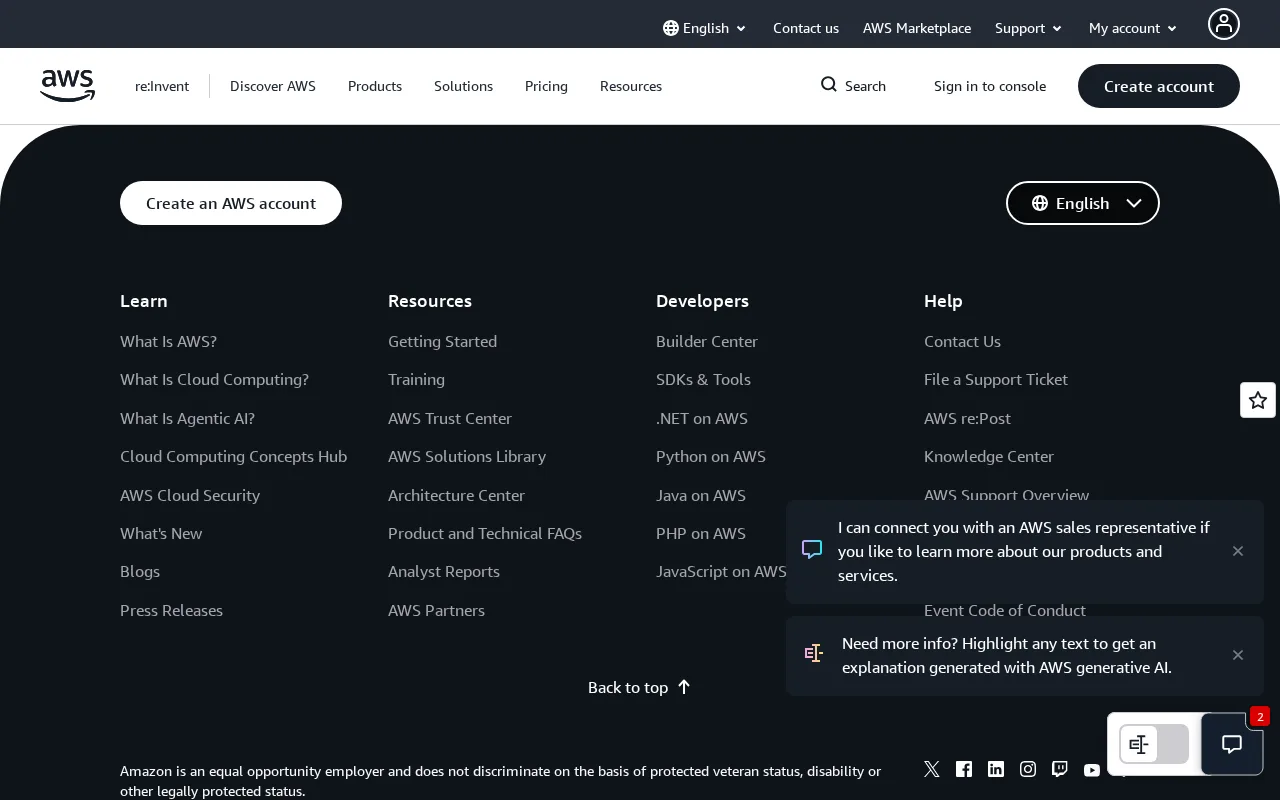Open the Java on AWS link
The height and width of the screenshot is (800, 1280).
pyautogui.click(x=701, y=495)
